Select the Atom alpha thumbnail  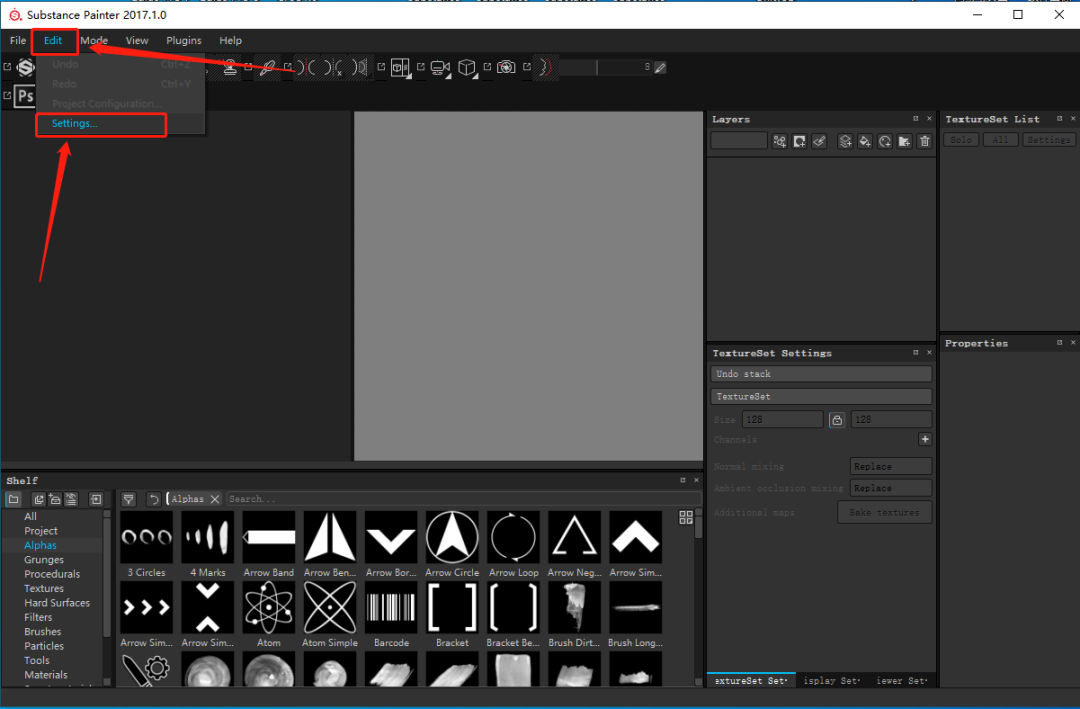point(269,607)
